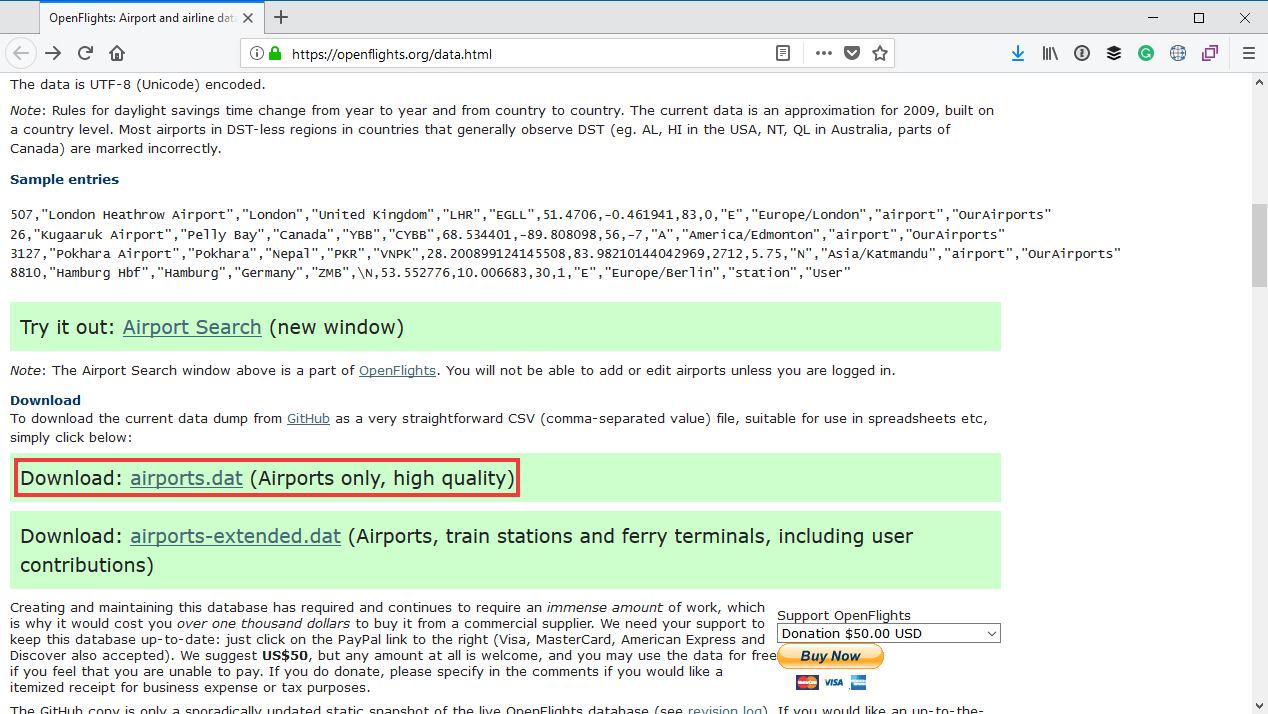Click the green secure connection padlock
The image size is (1268, 714).
pos(275,54)
